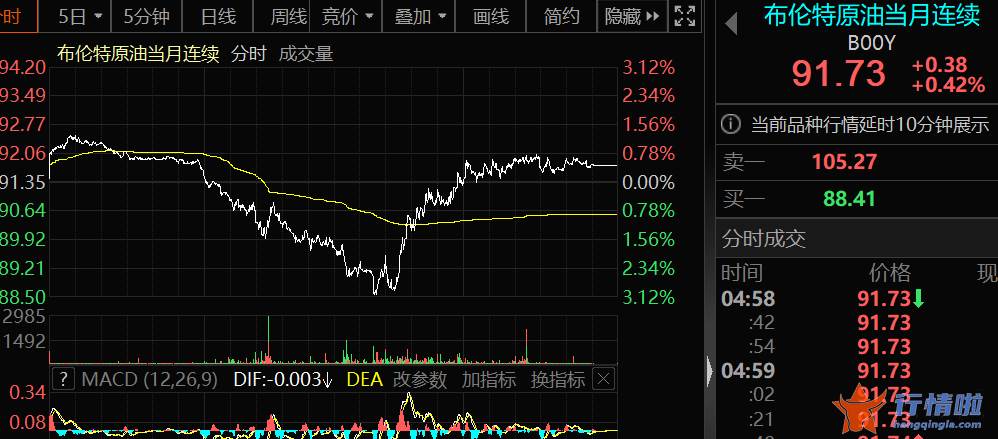The height and width of the screenshot is (439, 998).
Task: Switch to the 周线 weekly chart
Action: click(x=288, y=16)
